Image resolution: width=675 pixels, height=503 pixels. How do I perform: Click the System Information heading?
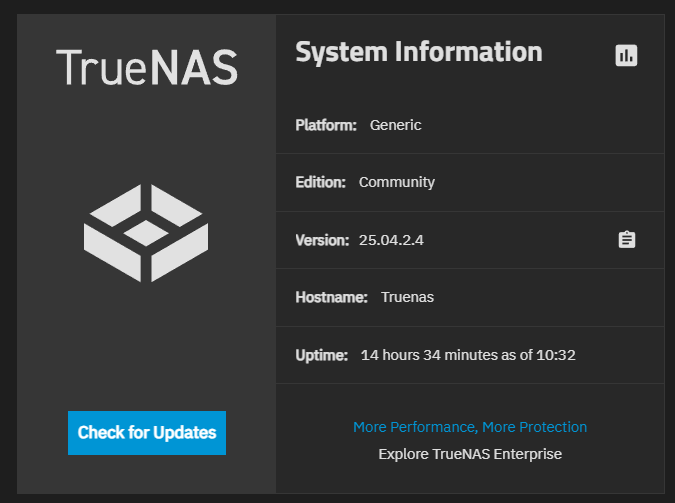[419, 52]
